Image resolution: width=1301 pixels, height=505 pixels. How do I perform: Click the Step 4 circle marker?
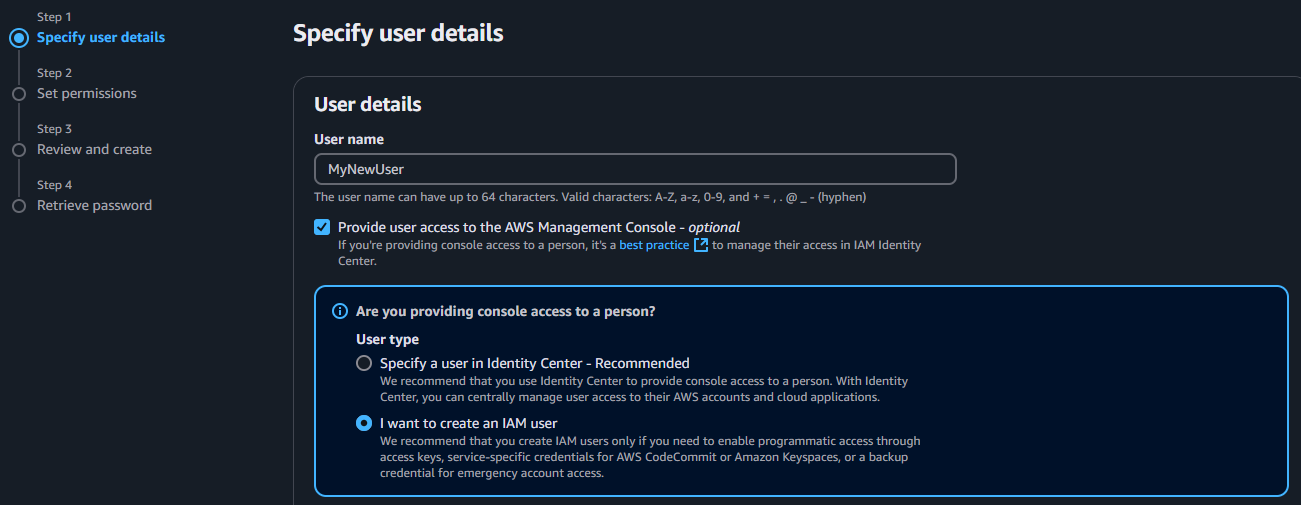(18, 206)
